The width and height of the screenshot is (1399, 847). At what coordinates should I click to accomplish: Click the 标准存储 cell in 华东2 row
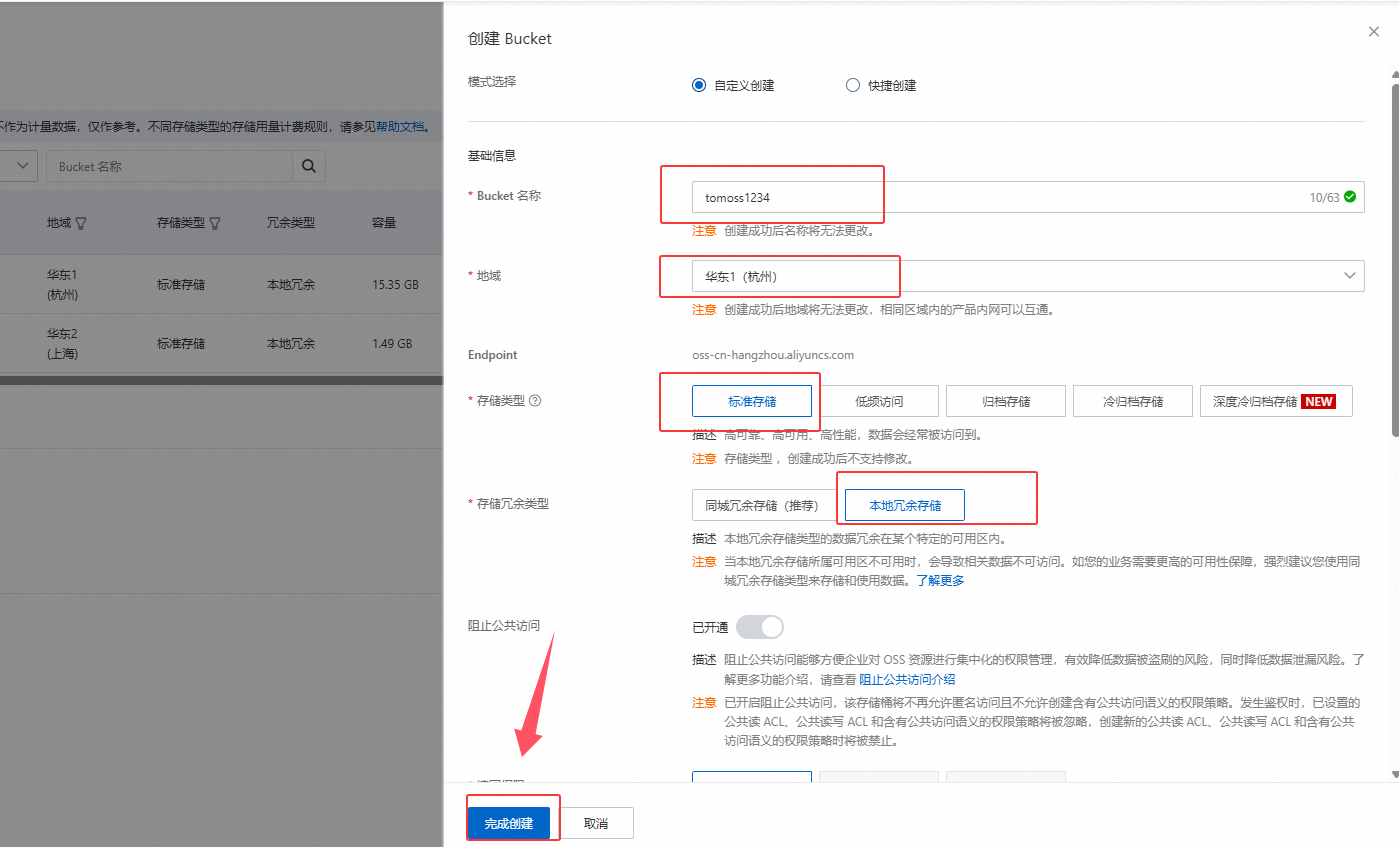181,343
